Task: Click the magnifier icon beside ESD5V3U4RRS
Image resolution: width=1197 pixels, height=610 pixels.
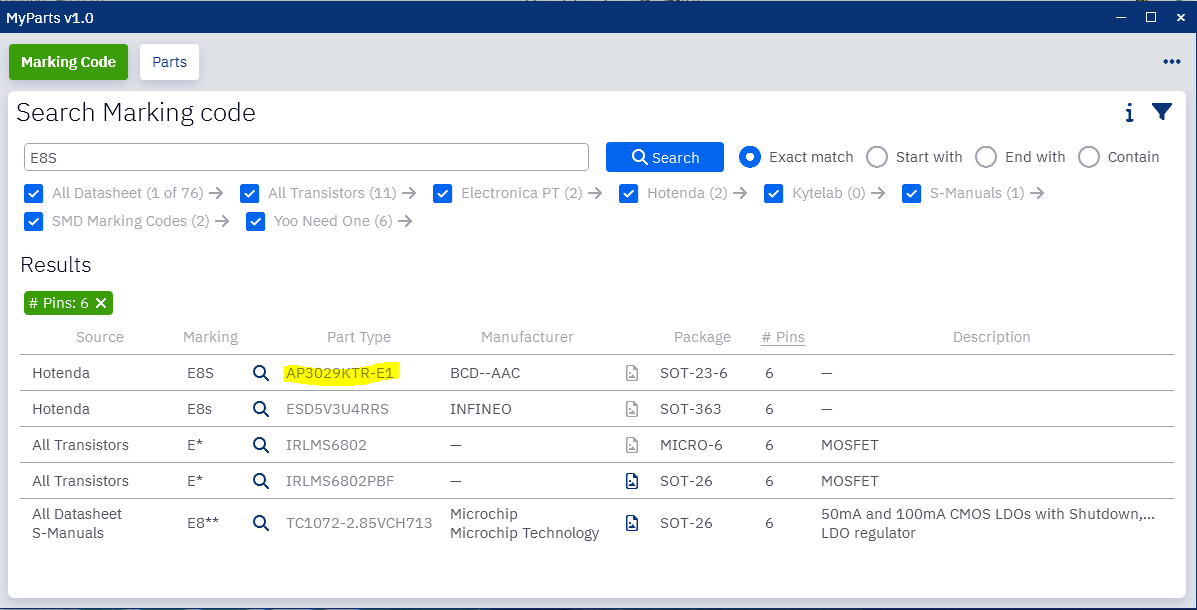Action: coord(261,409)
